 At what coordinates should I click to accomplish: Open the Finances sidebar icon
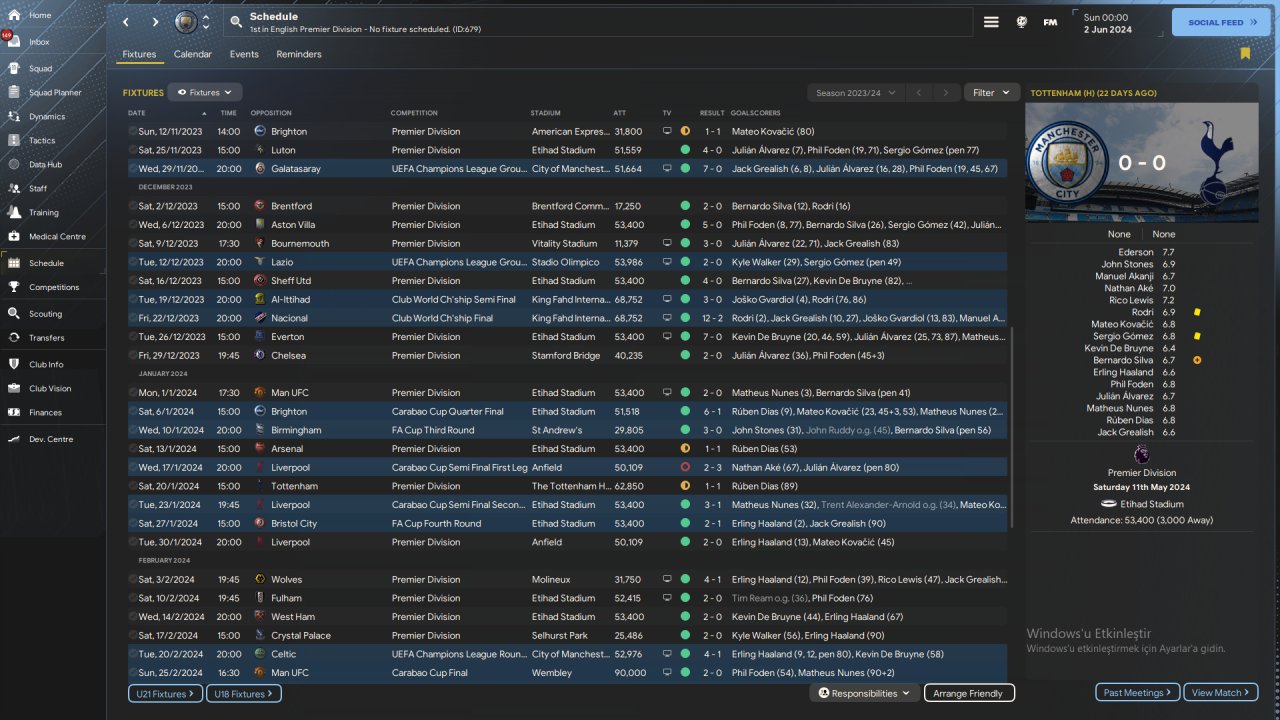tap(15, 412)
